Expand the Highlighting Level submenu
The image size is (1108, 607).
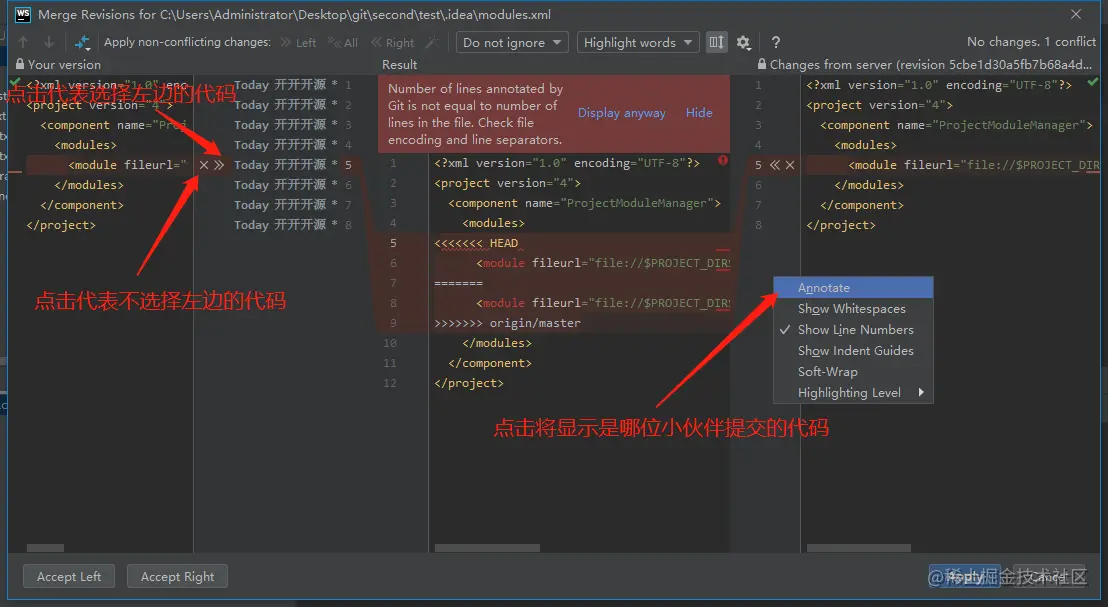pyautogui.click(x=853, y=392)
